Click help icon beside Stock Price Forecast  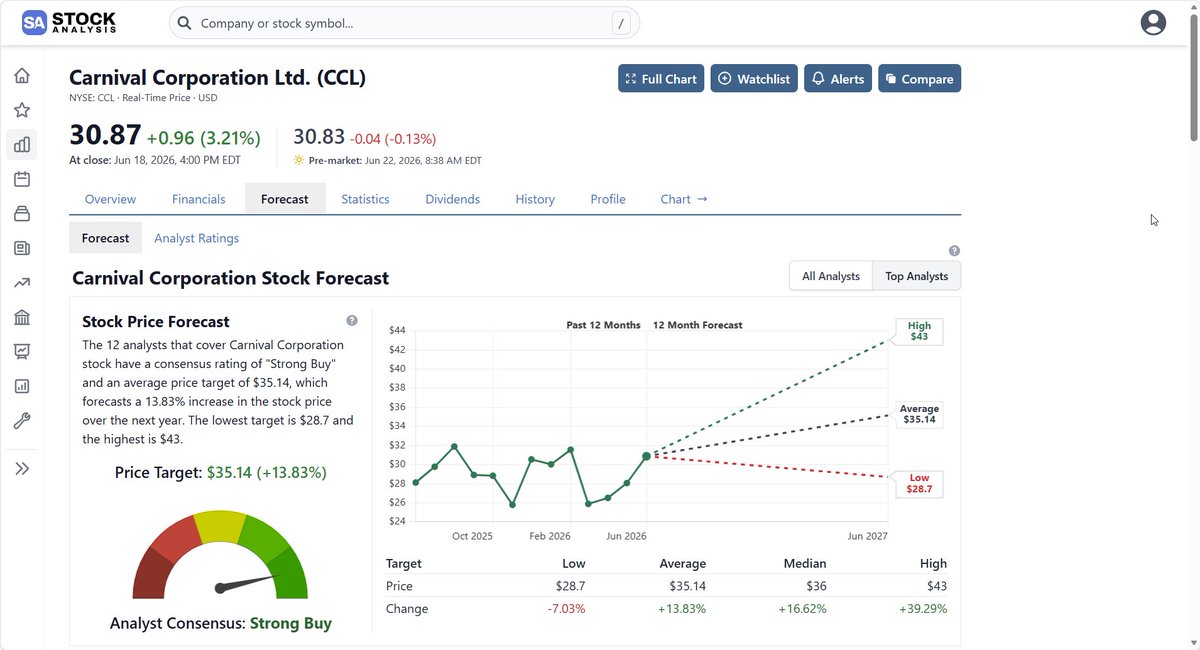click(x=352, y=321)
